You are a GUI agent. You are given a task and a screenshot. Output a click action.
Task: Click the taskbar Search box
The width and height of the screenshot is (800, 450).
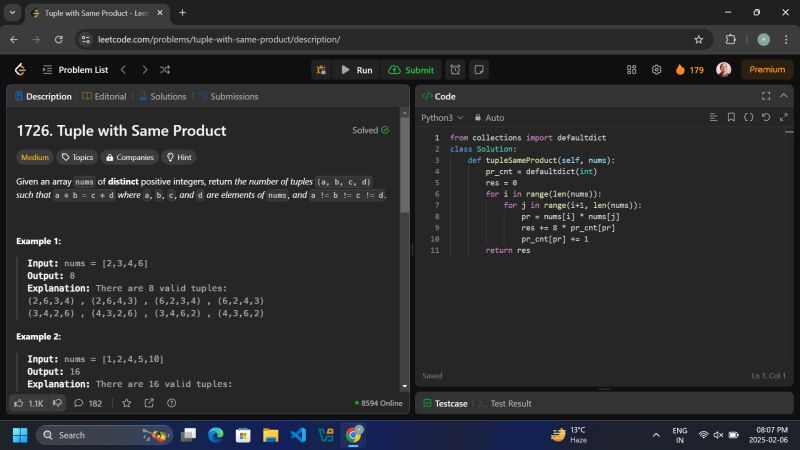pos(105,435)
